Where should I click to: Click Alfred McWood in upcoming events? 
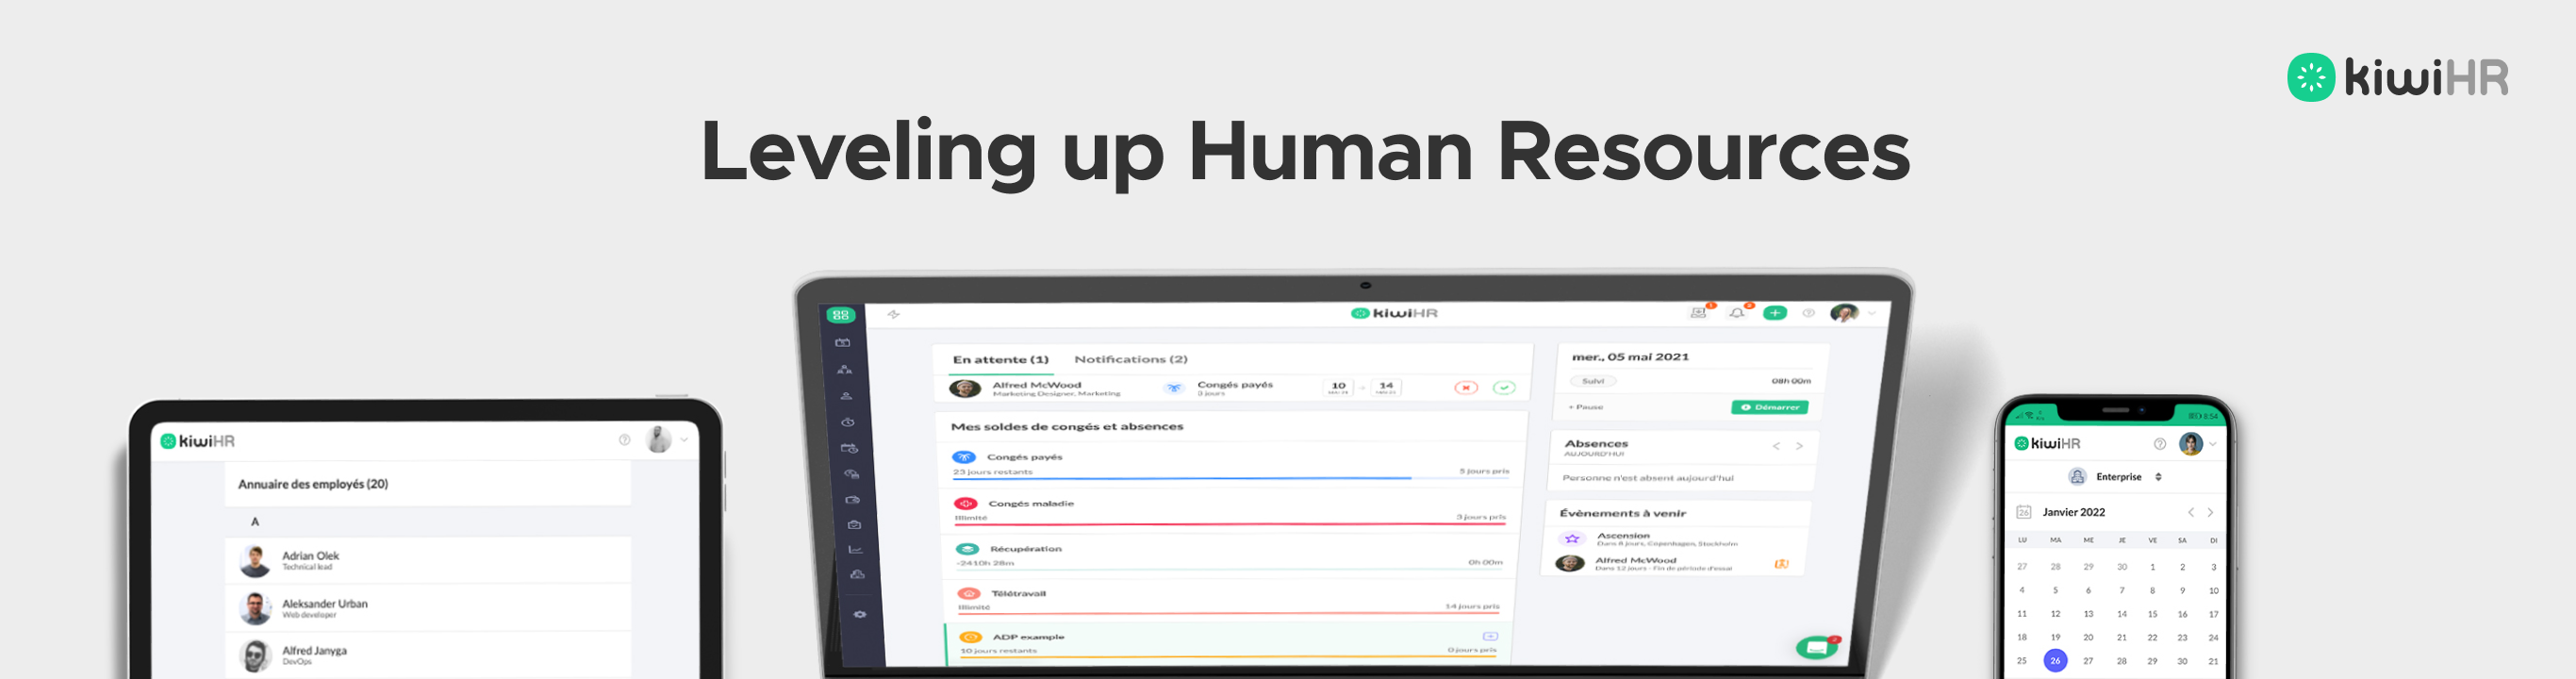pyautogui.click(x=1635, y=561)
